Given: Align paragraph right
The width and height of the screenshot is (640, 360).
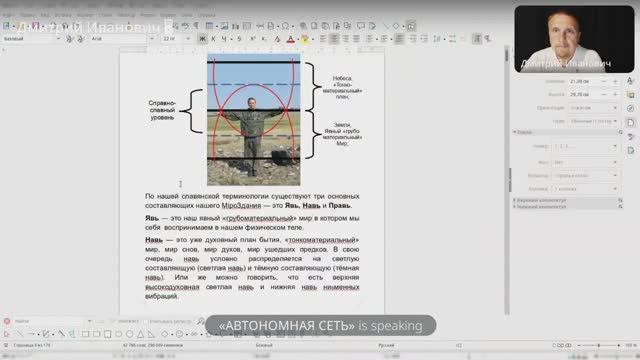Looking at the screenshot, I should click(x=345, y=39).
